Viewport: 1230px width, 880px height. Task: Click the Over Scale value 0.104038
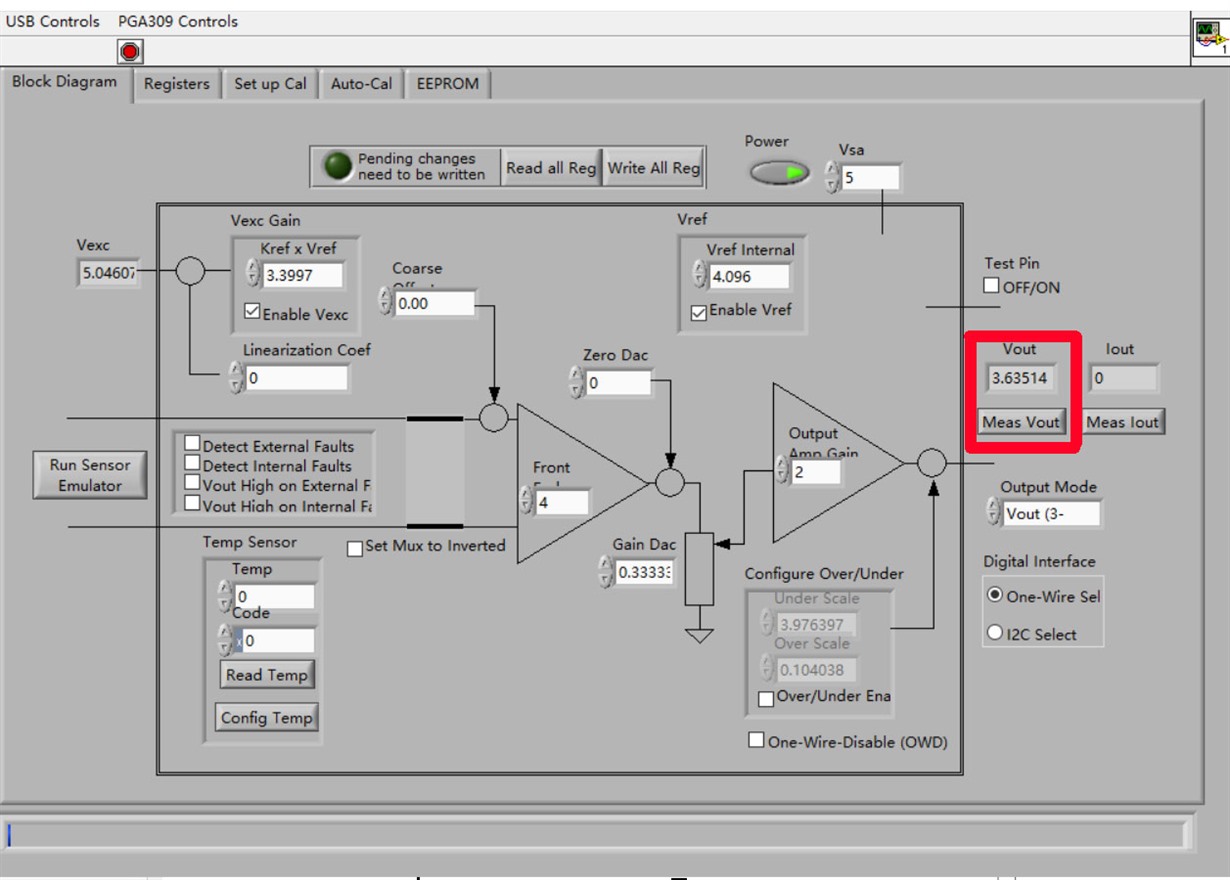click(816, 669)
